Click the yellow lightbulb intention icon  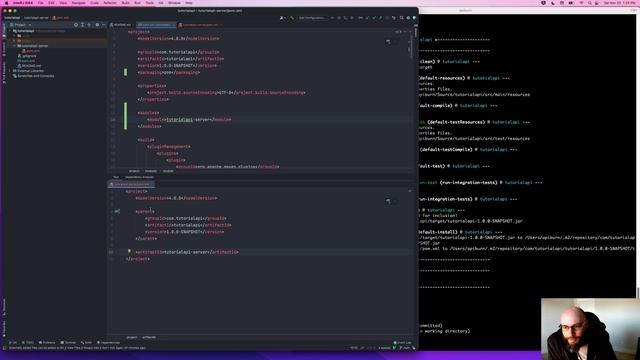[x=129, y=252]
